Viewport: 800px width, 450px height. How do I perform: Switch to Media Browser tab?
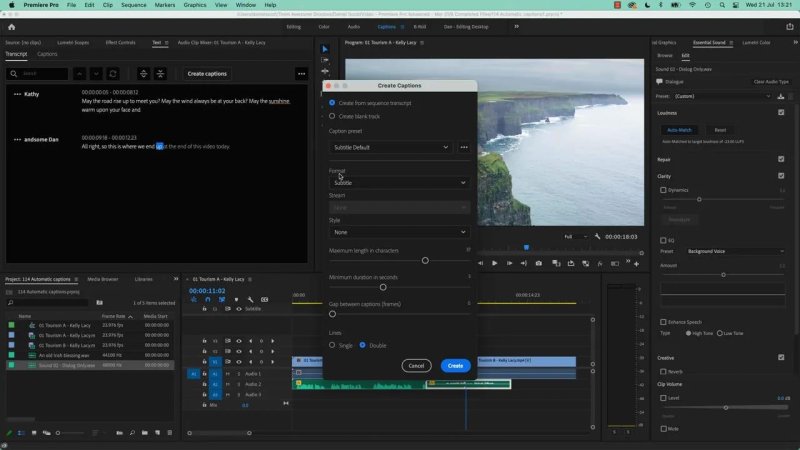pos(103,280)
